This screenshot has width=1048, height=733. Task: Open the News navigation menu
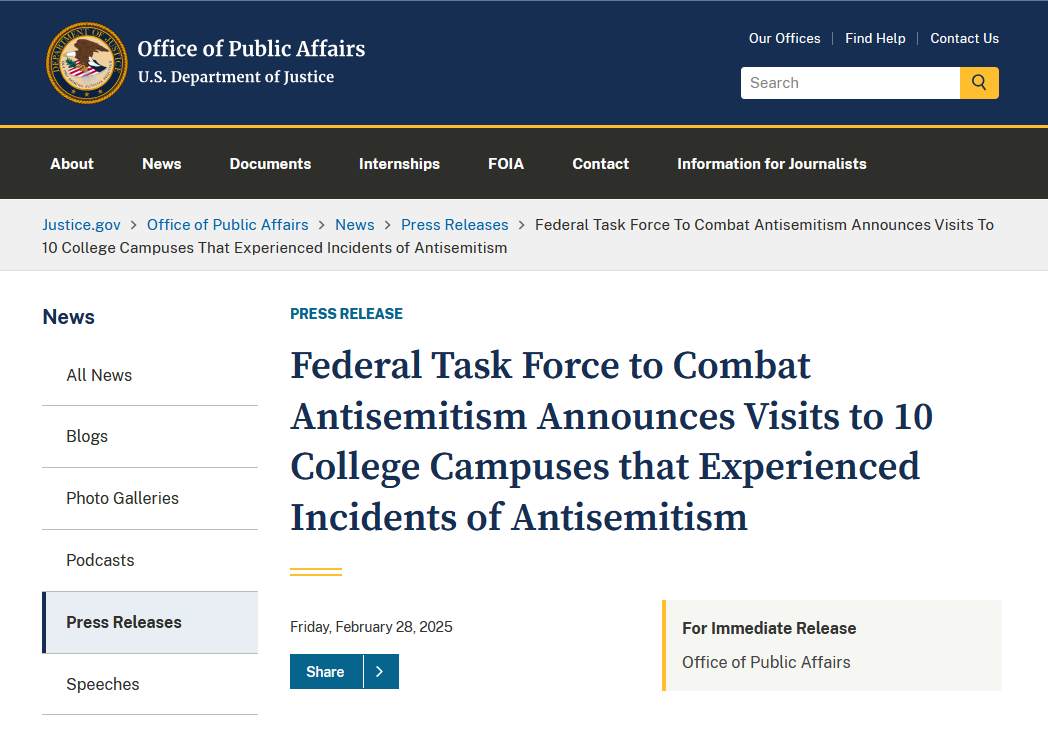162,164
